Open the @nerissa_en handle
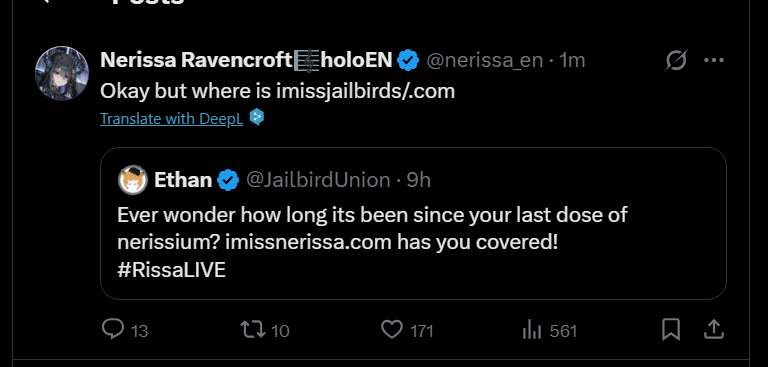 pyautogui.click(x=484, y=60)
